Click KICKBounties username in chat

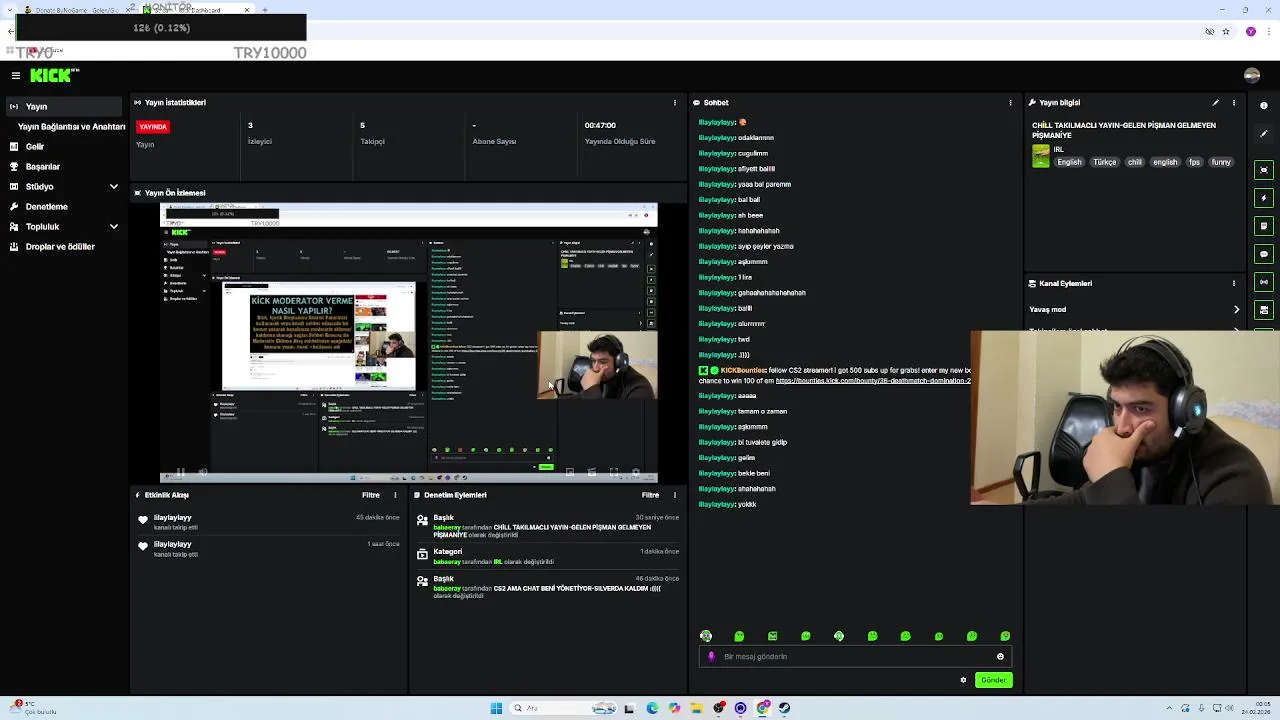click(x=742, y=370)
